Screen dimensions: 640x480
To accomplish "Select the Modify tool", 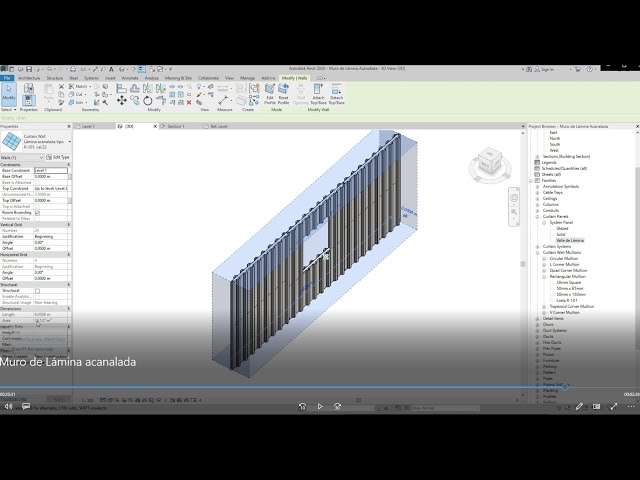I will (9, 93).
